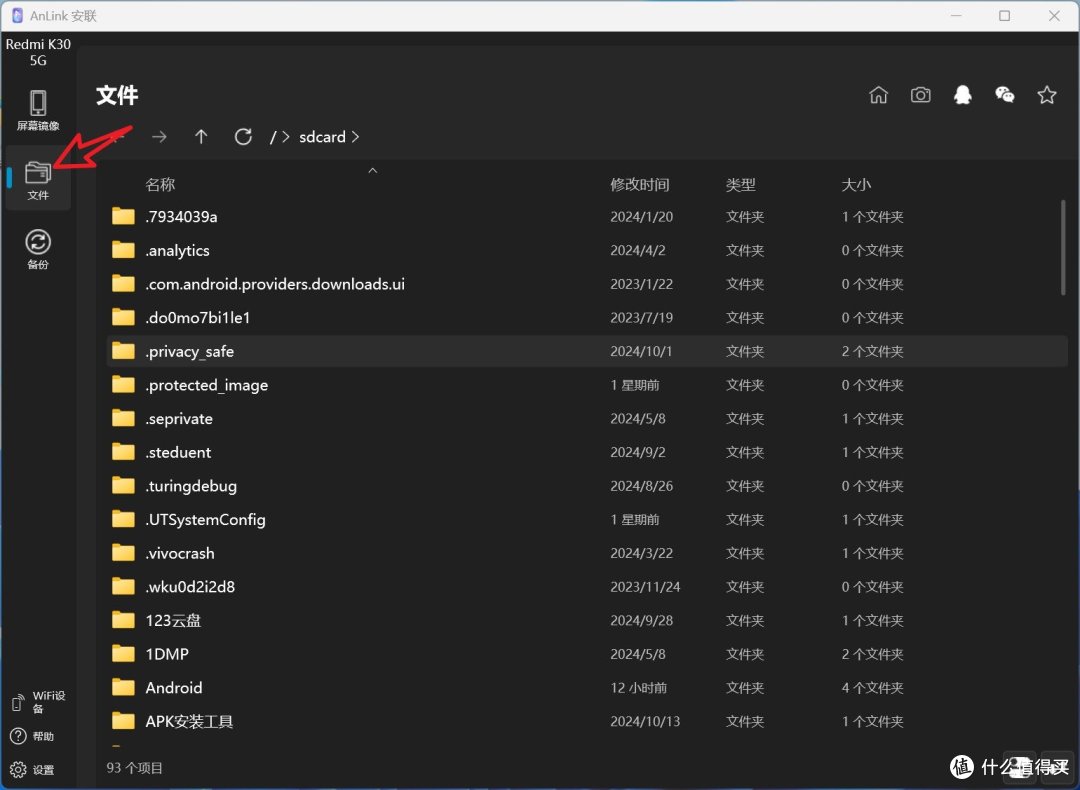Viewport: 1080px width, 790px height.
Task: Sort files by 名称 column header
Action: coord(160,185)
